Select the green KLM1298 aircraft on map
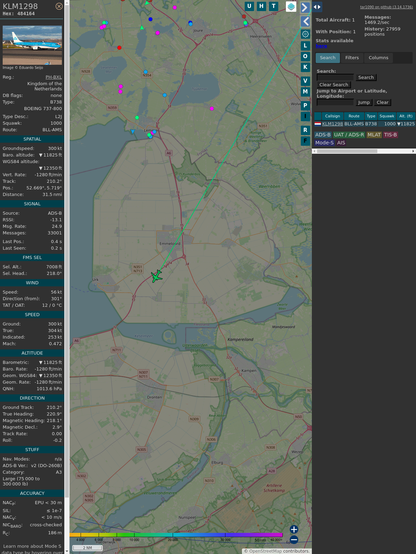Image resolution: width=416 pixels, height=554 pixels. pos(156,276)
